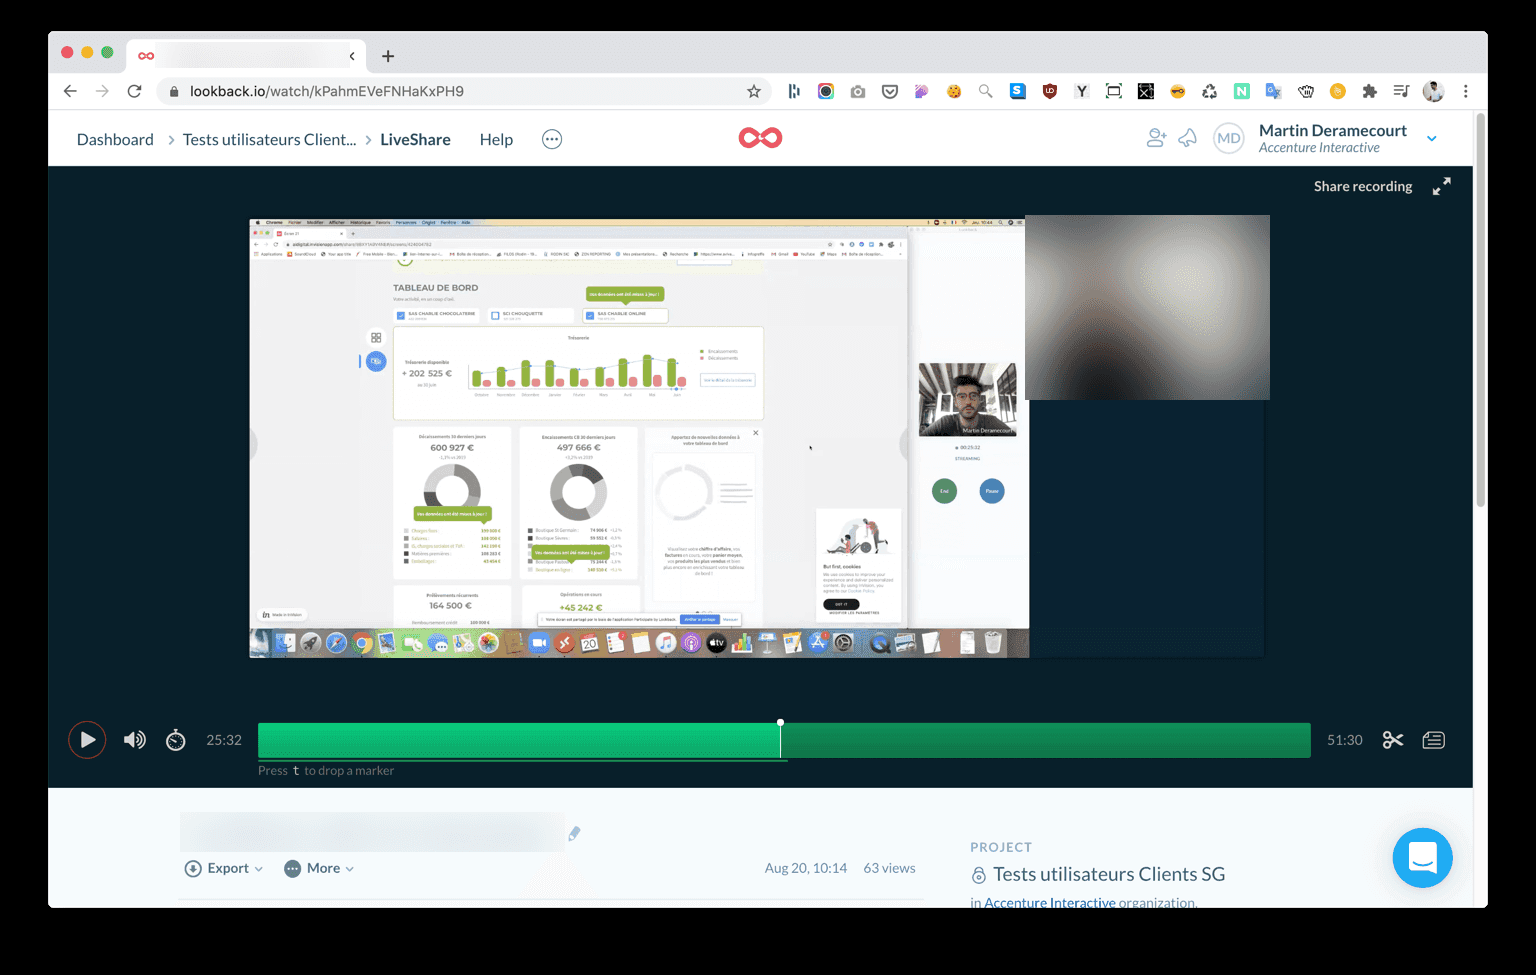Click the camera extension icon

[x=858, y=91]
